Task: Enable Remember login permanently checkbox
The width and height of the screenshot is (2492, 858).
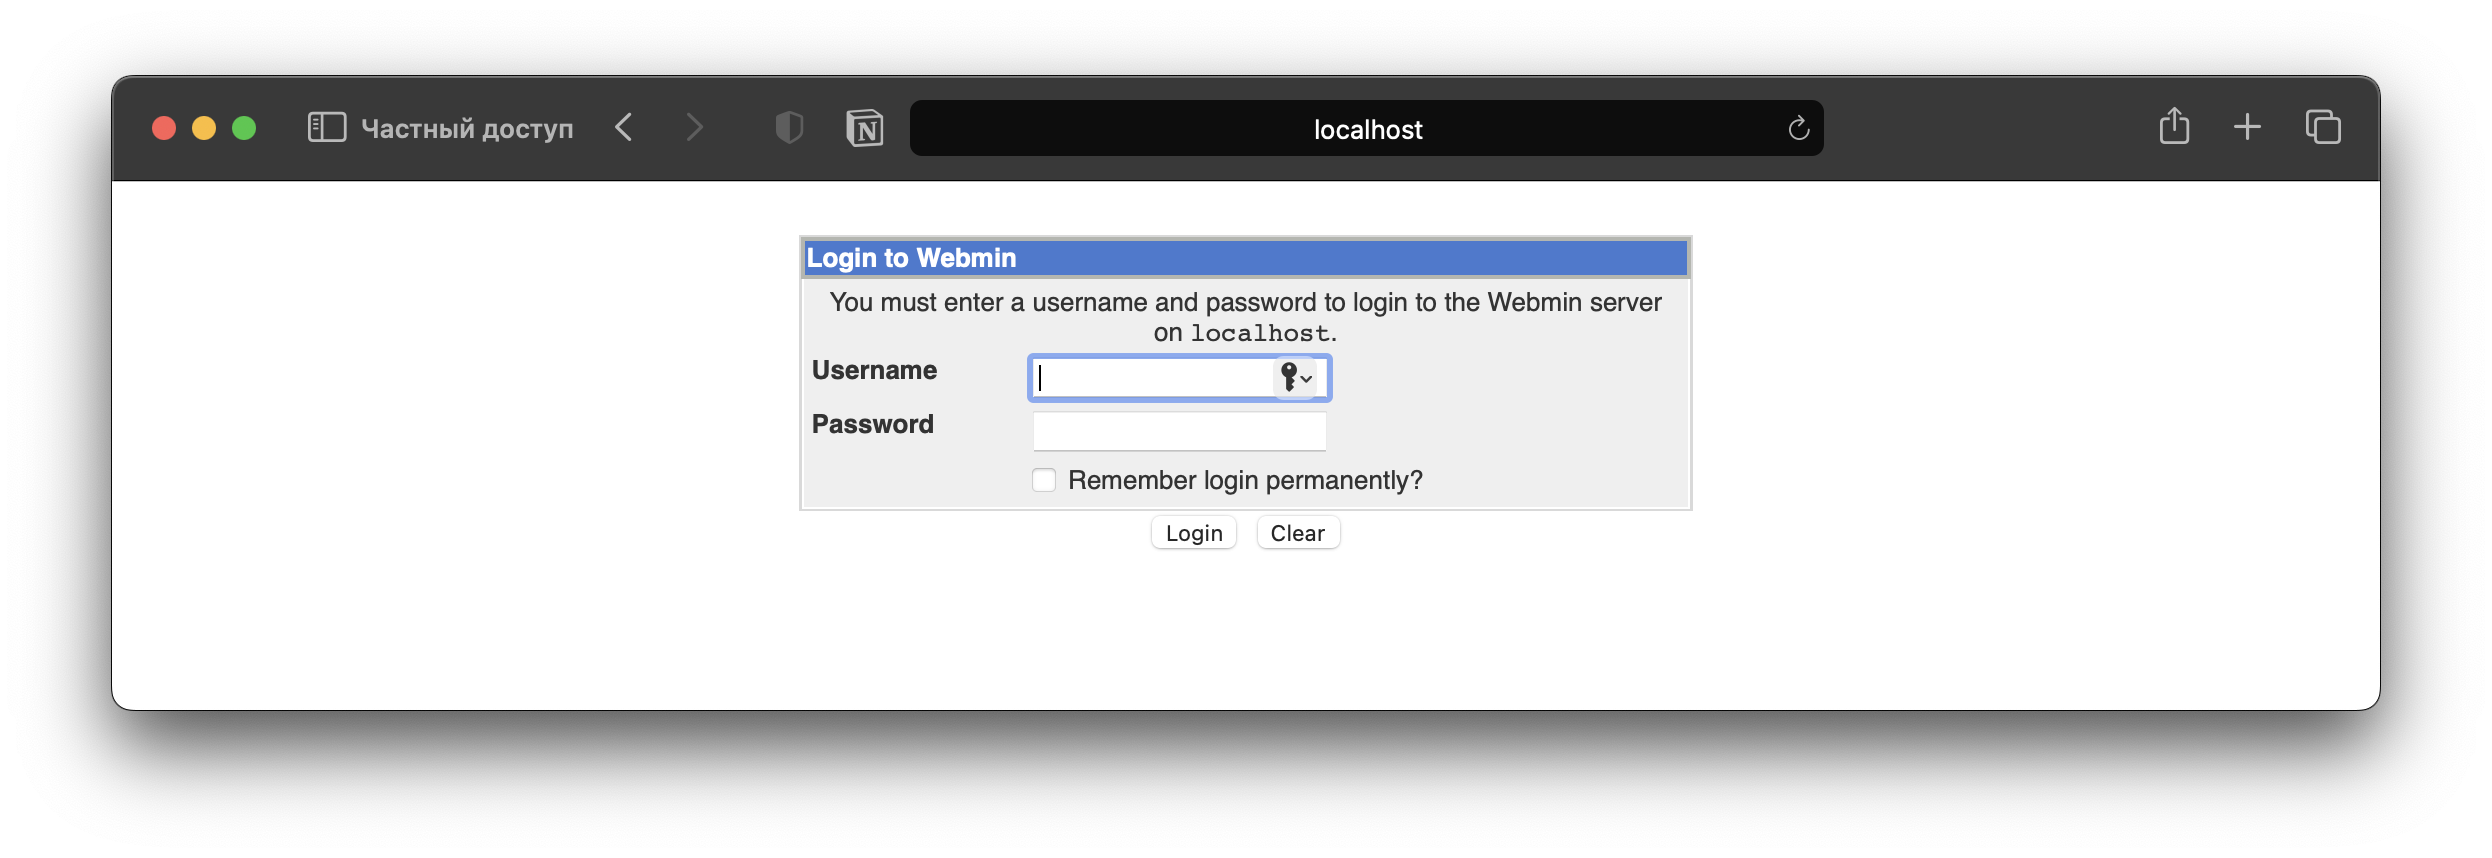Action: click(x=1044, y=480)
